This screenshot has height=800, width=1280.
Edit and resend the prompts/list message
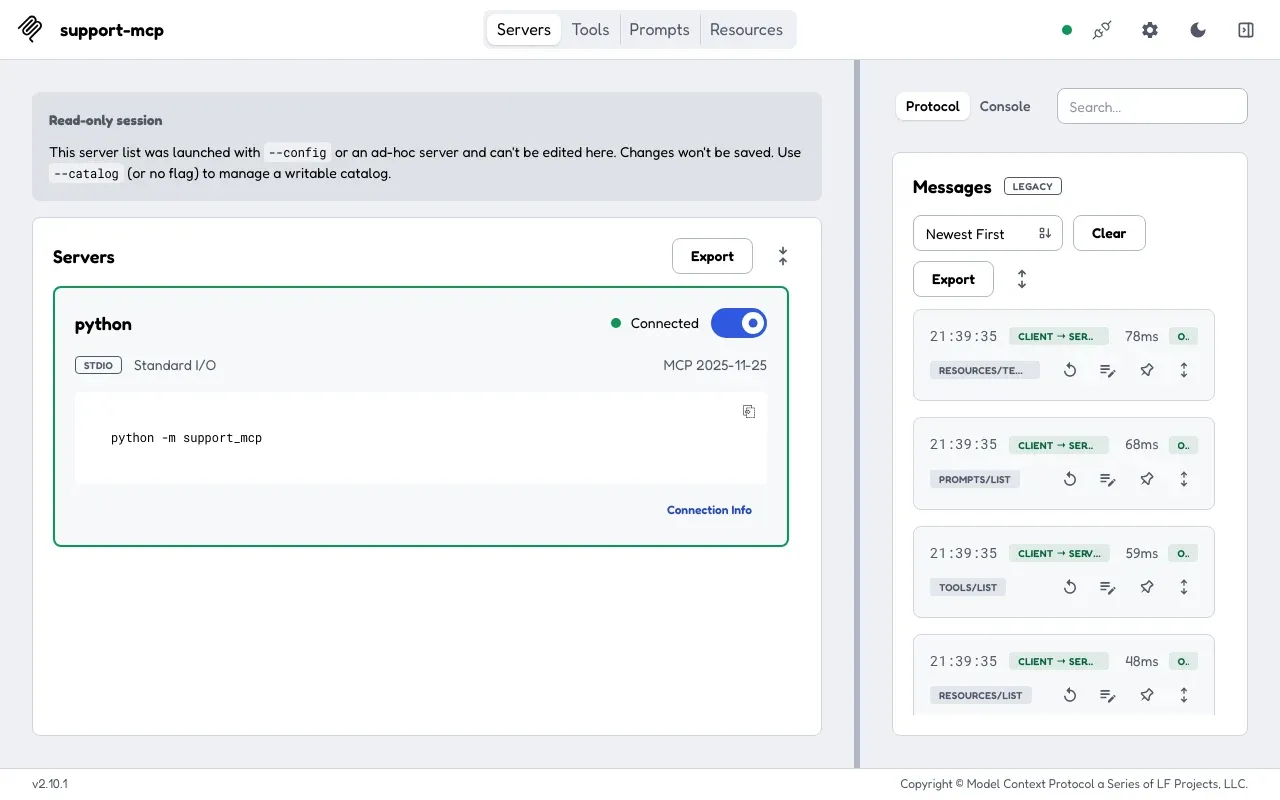[1108, 479]
